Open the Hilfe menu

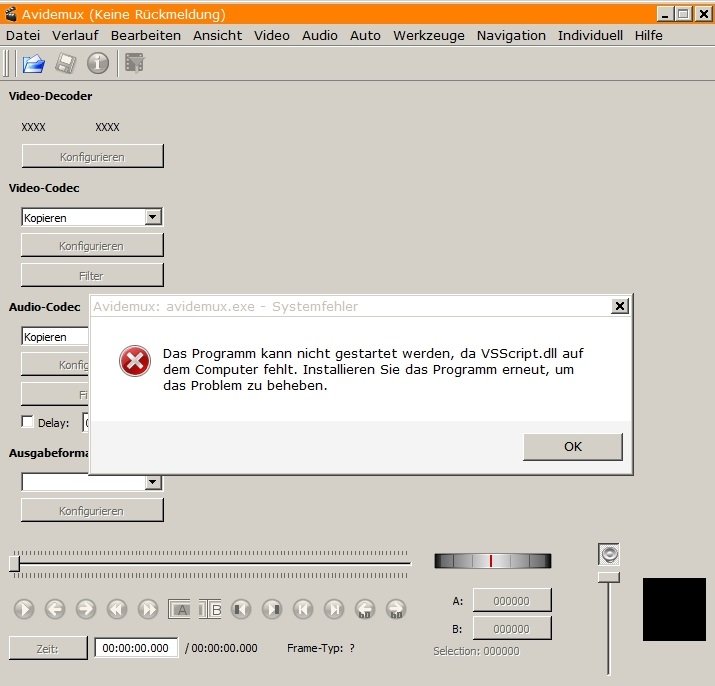(648, 36)
